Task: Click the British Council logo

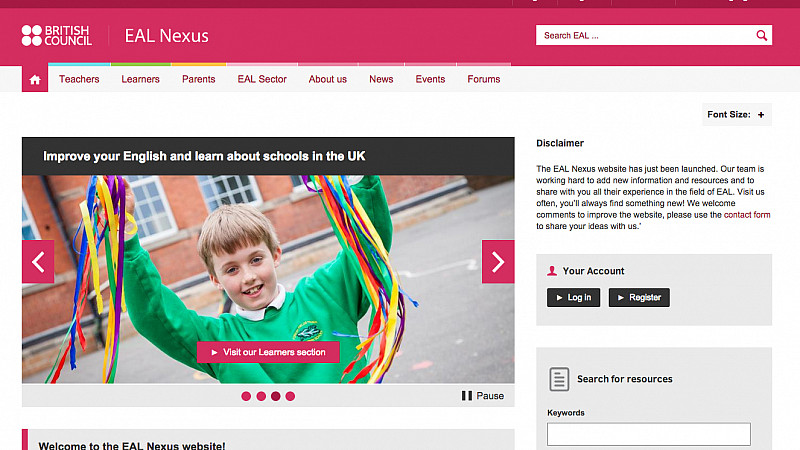Action: coord(57,35)
